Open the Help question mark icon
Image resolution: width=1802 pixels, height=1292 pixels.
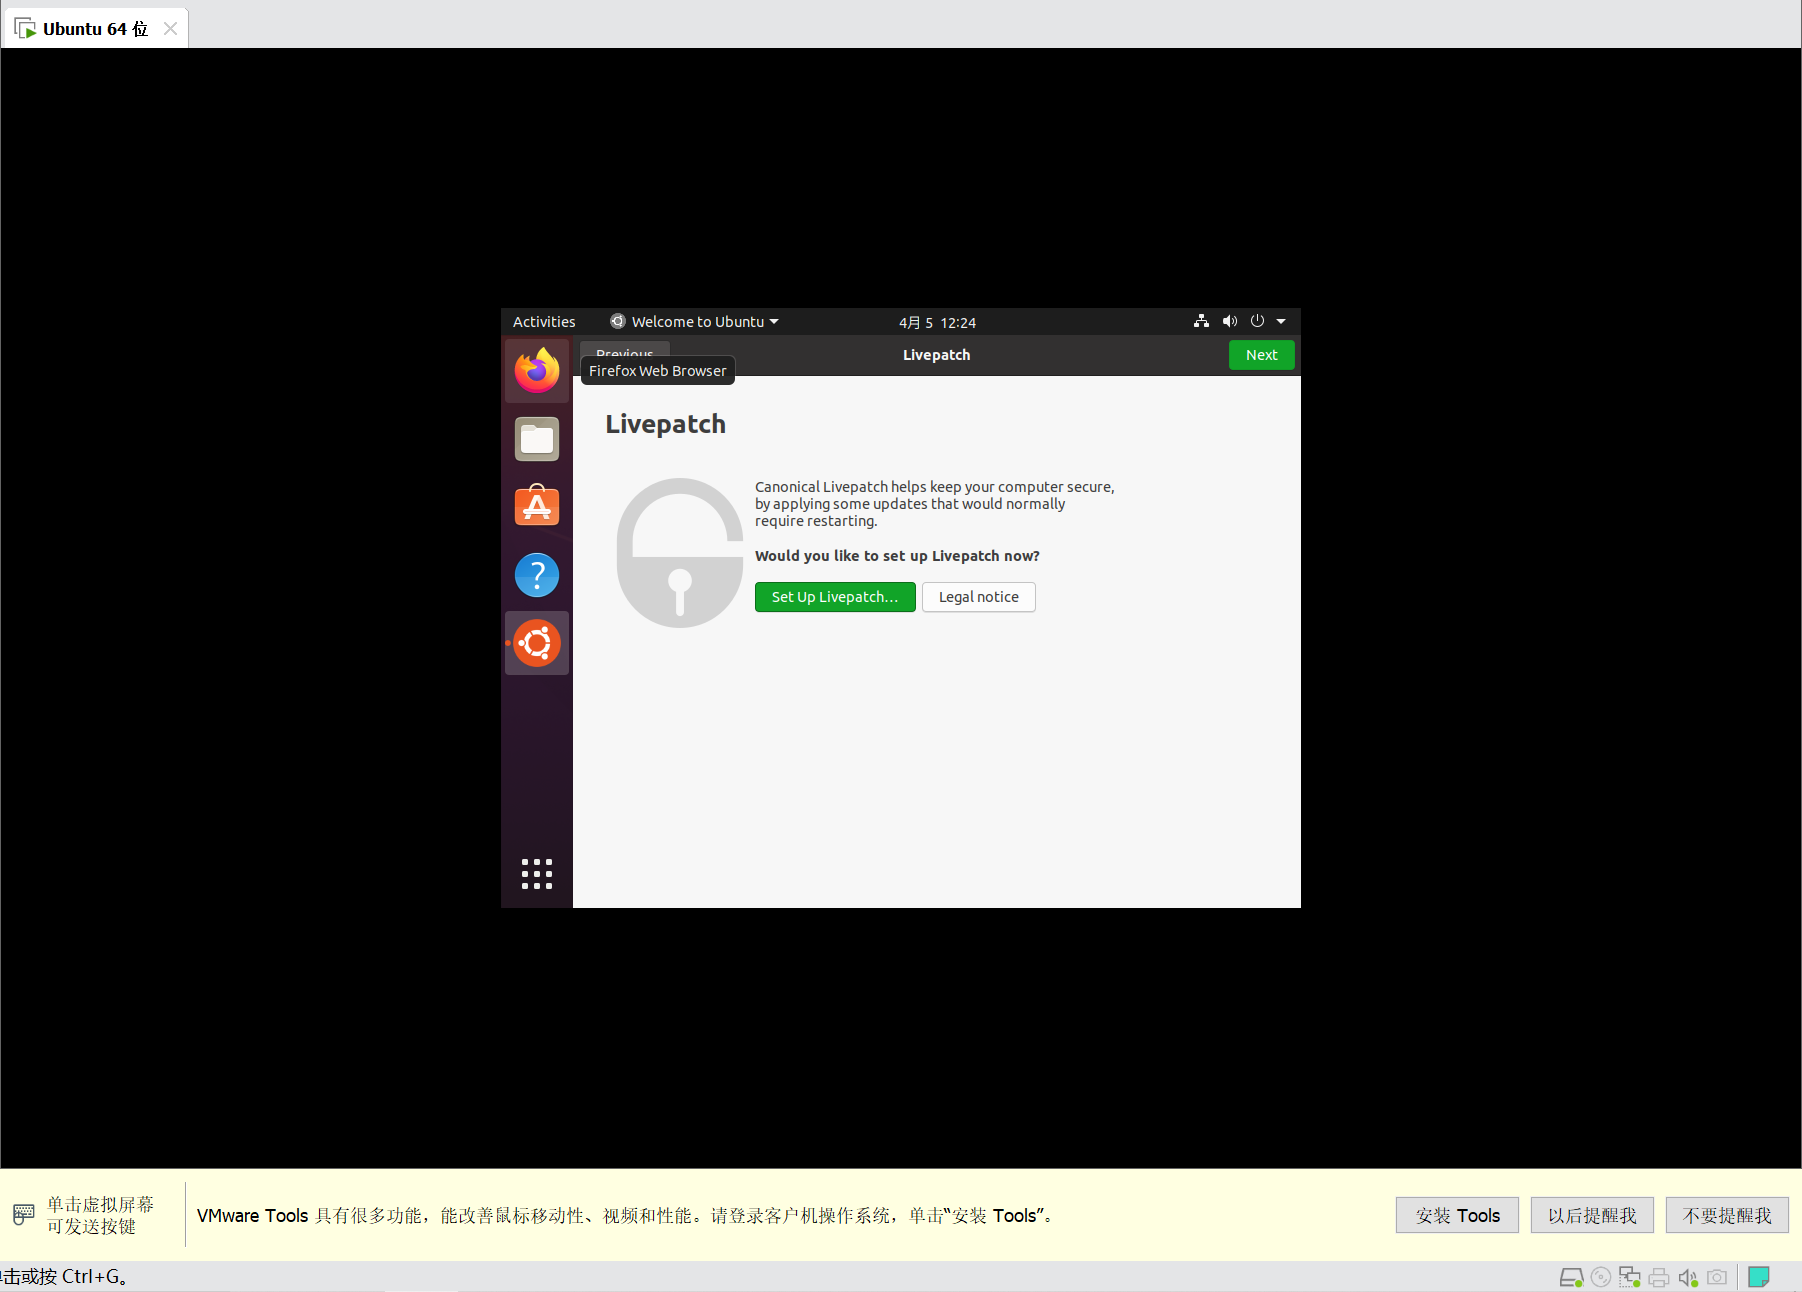point(537,575)
